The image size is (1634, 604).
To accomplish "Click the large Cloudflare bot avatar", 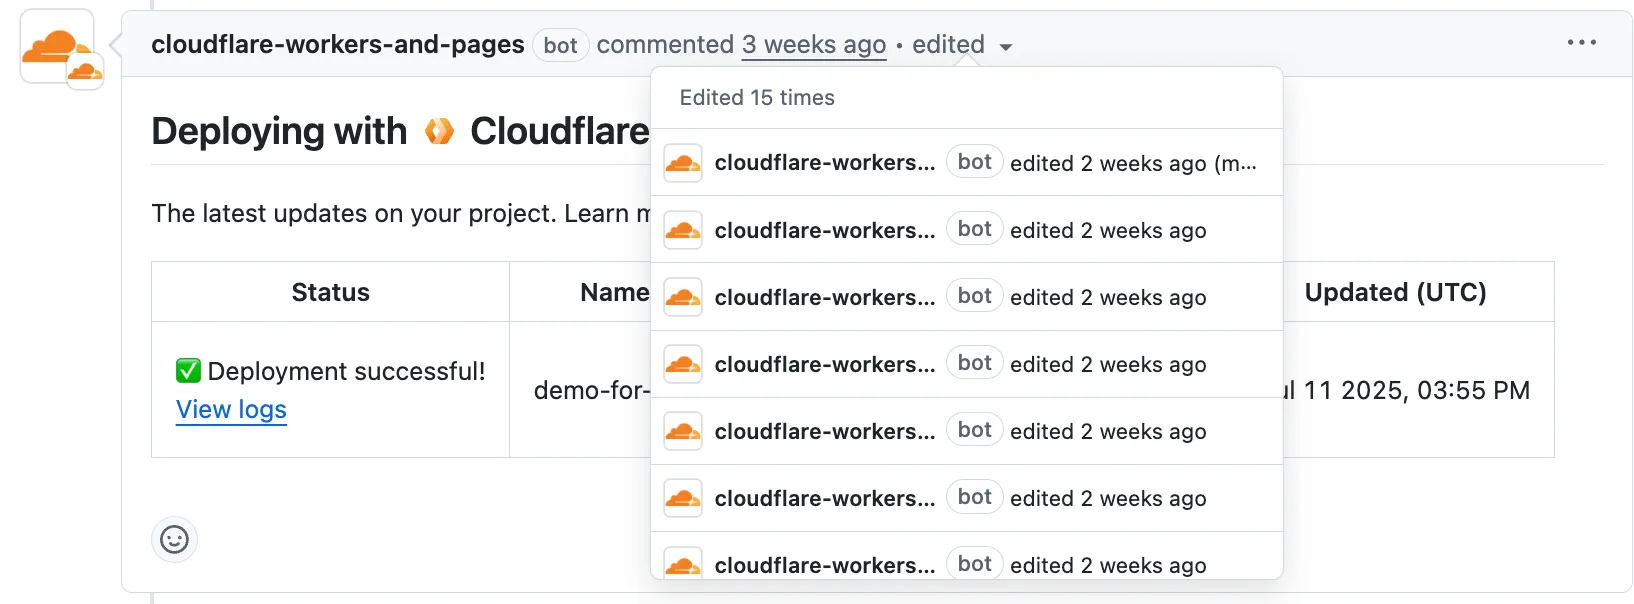I will pos(57,46).
